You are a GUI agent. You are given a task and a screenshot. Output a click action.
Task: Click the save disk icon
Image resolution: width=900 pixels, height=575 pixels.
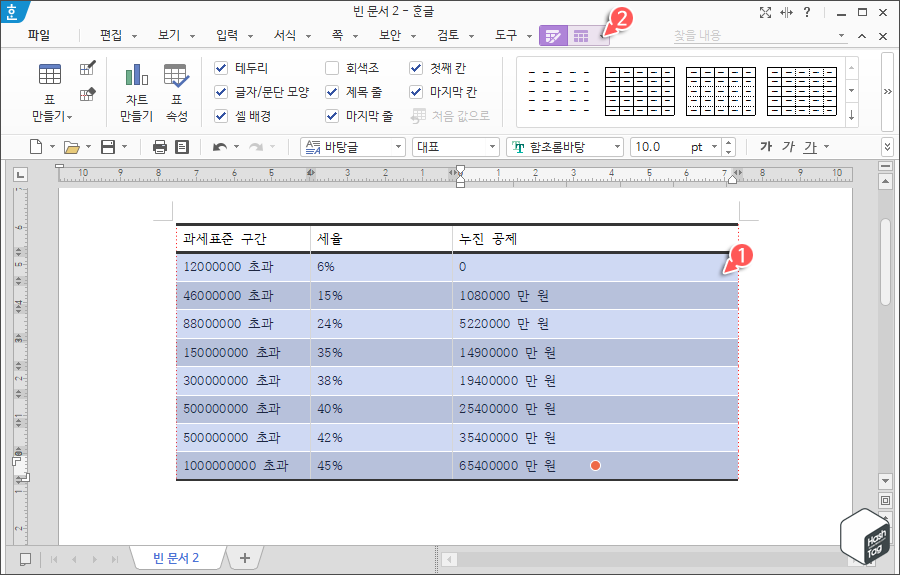point(108,147)
